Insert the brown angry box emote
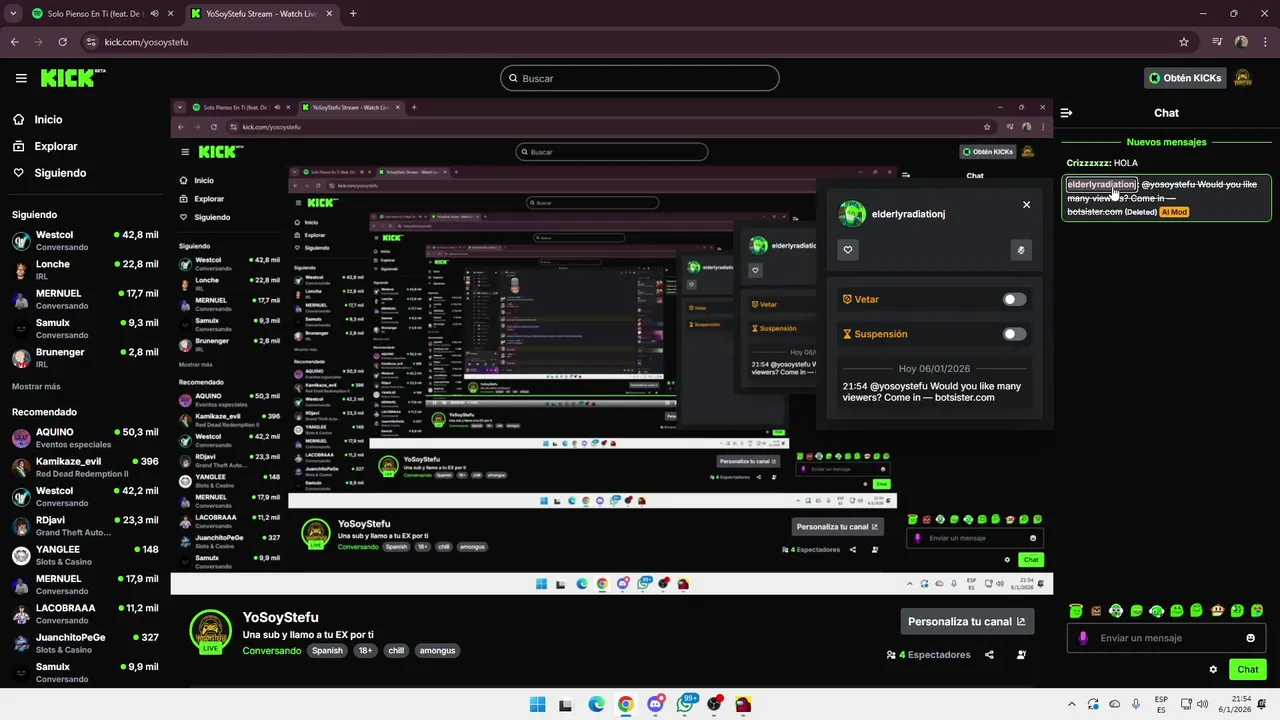This screenshot has width=1280, height=720. pyautogui.click(x=1096, y=610)
